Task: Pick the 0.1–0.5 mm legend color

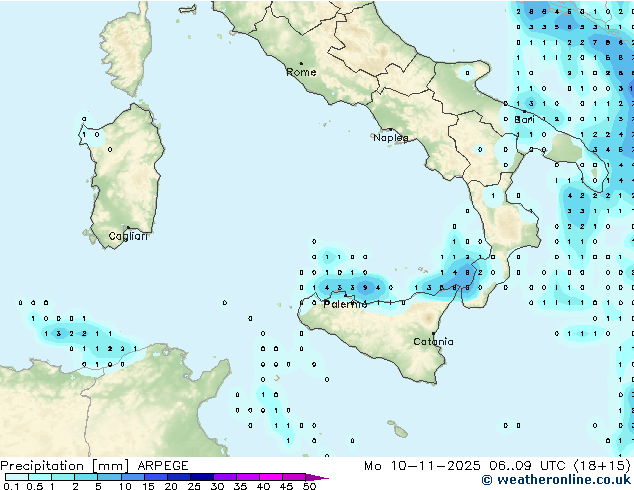Action: [17, 477]
